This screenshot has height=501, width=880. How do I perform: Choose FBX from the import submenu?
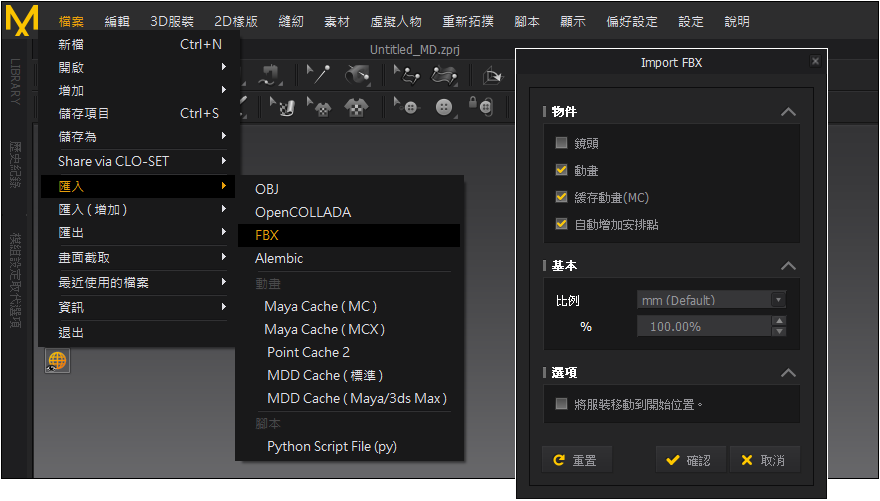[x=267, y=235]
